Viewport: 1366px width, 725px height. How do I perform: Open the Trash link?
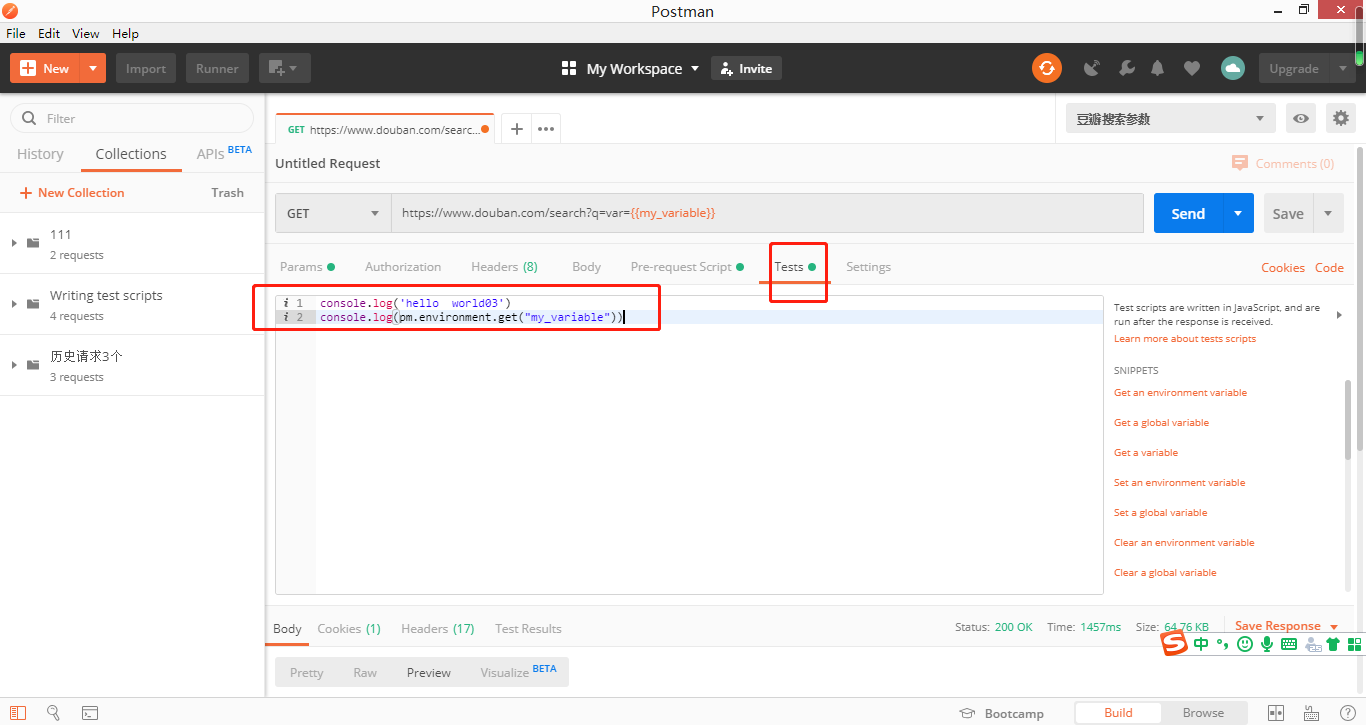[x=227, y=193]
